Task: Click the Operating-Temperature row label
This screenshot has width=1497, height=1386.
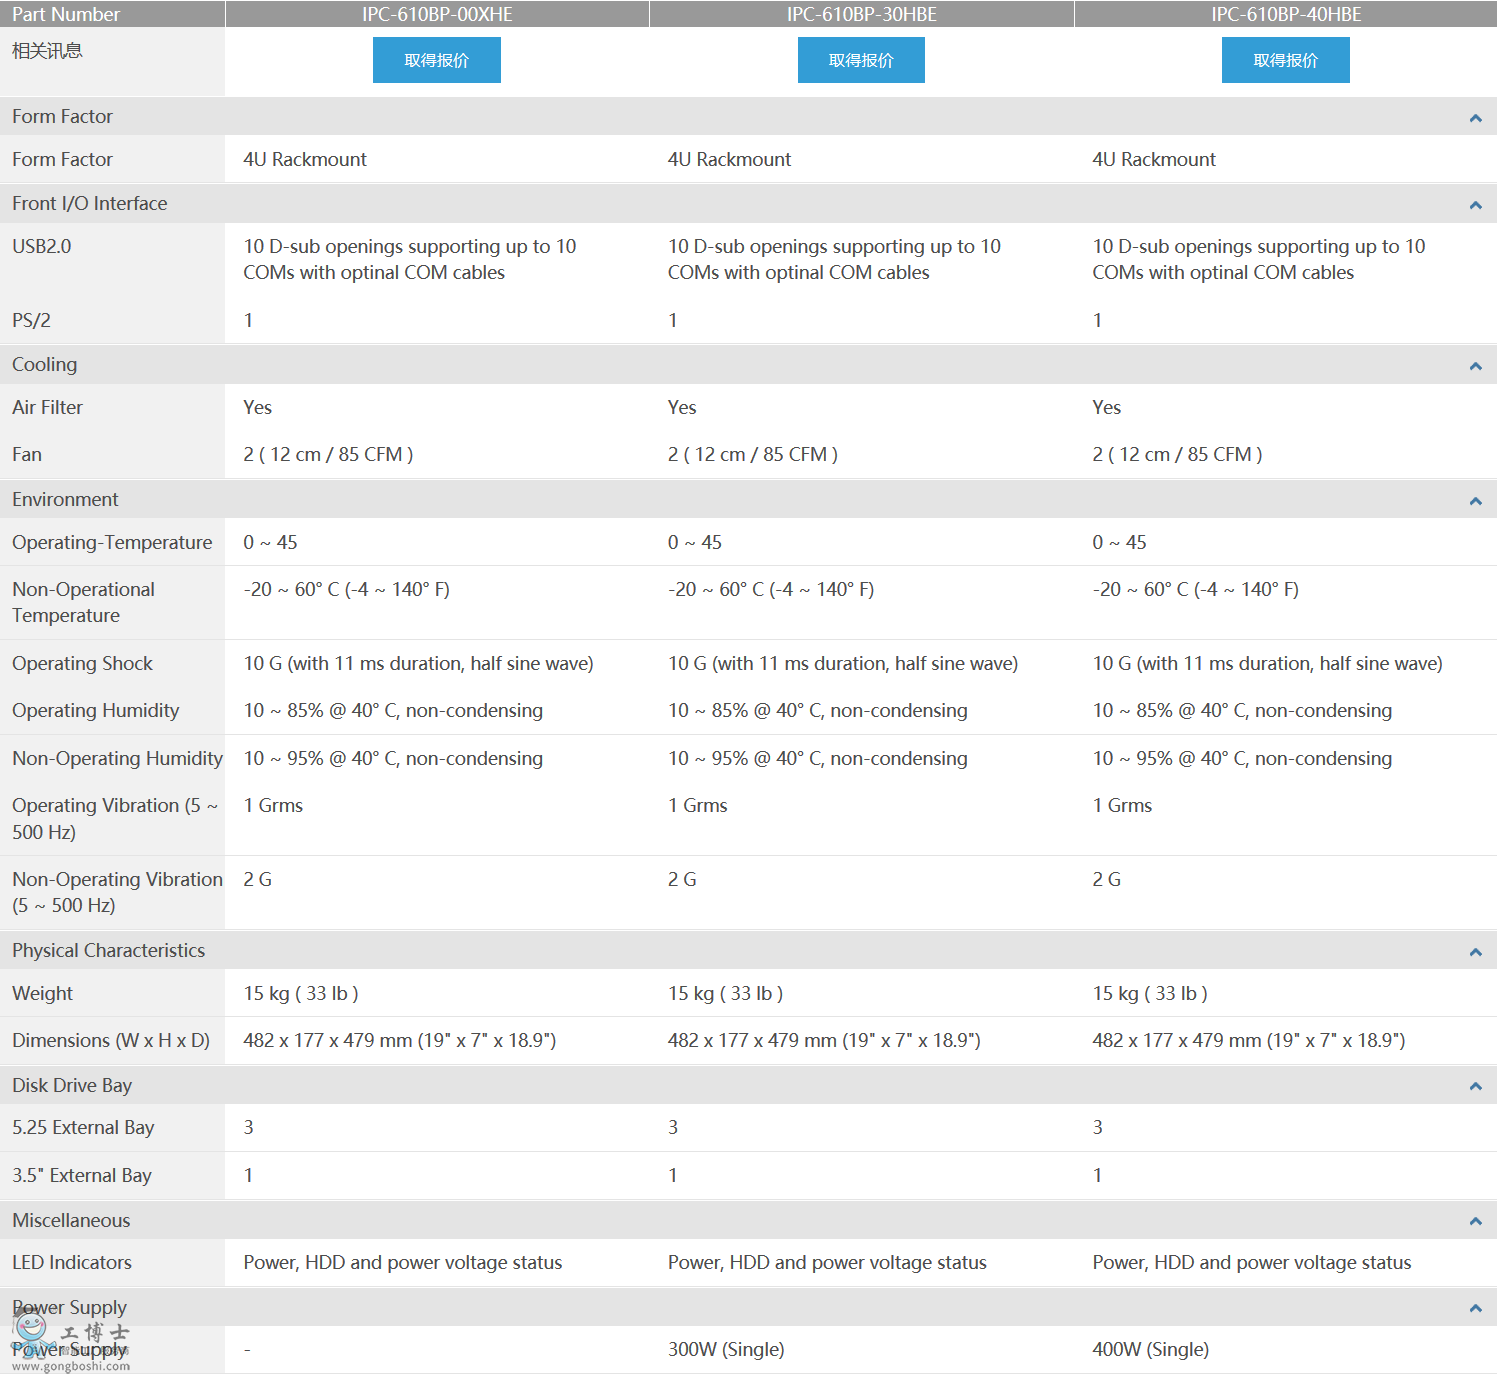Action: click(x=112, y=542)
